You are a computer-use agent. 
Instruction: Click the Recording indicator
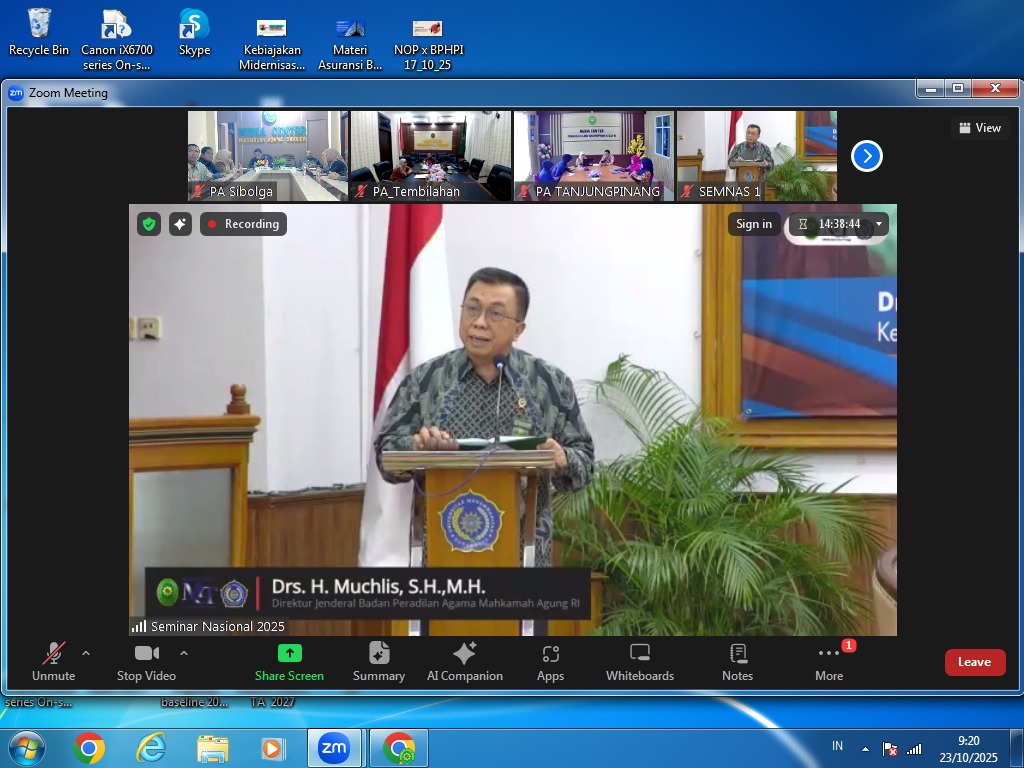coord(243,224)
